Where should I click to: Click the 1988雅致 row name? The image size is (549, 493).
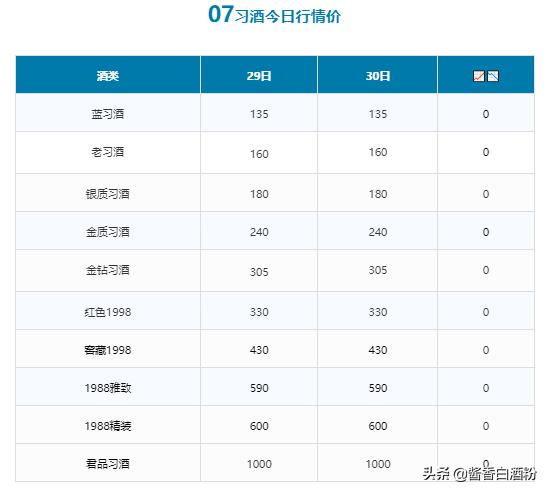(x=108, y=388)
